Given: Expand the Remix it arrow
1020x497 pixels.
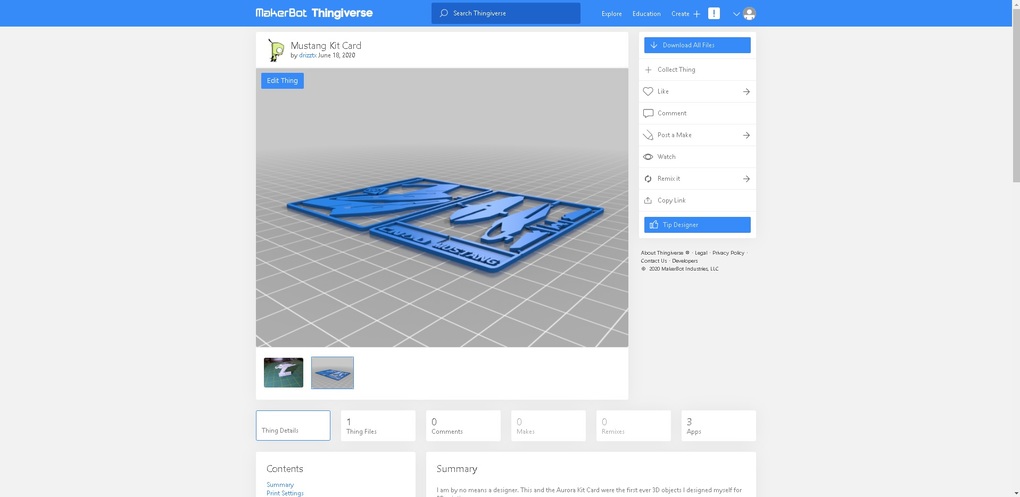Looking at the screenshot, I should pyautogui.click(x=746, y=179).
